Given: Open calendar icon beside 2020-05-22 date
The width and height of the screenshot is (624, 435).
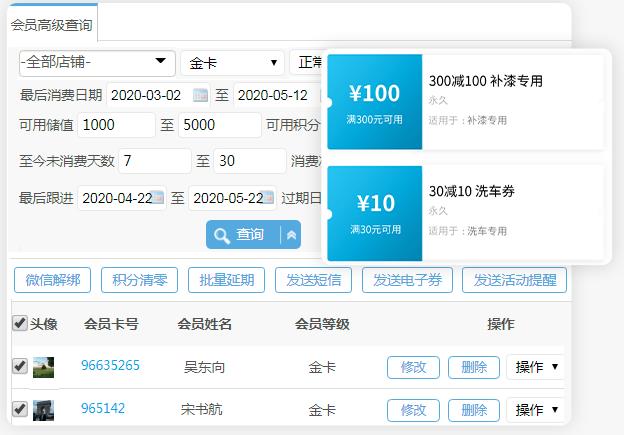Looking at the screenshot, I should [x=268, y=197].
